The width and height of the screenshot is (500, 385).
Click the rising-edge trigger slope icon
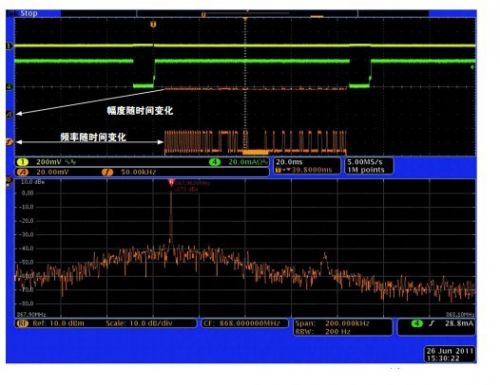pyautogui.click(x=432, y=323)
